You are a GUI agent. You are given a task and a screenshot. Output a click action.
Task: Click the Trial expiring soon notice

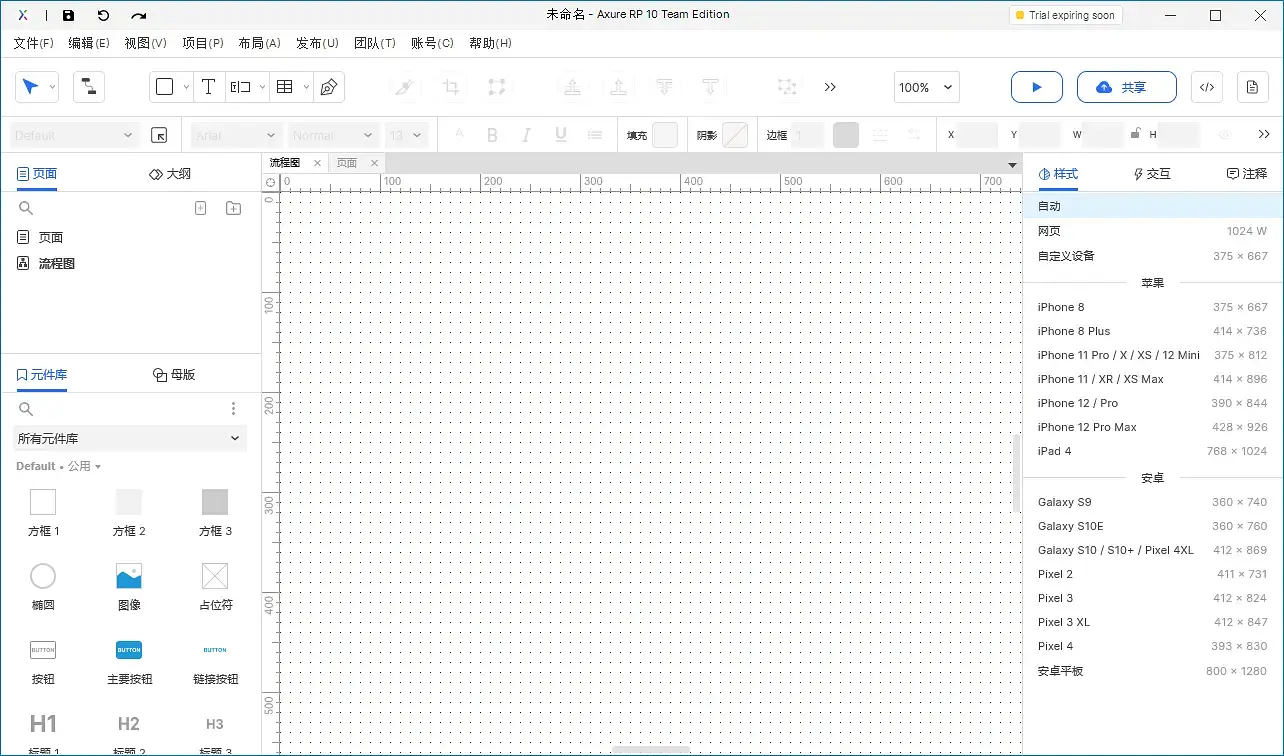(x=1066, y=14)
